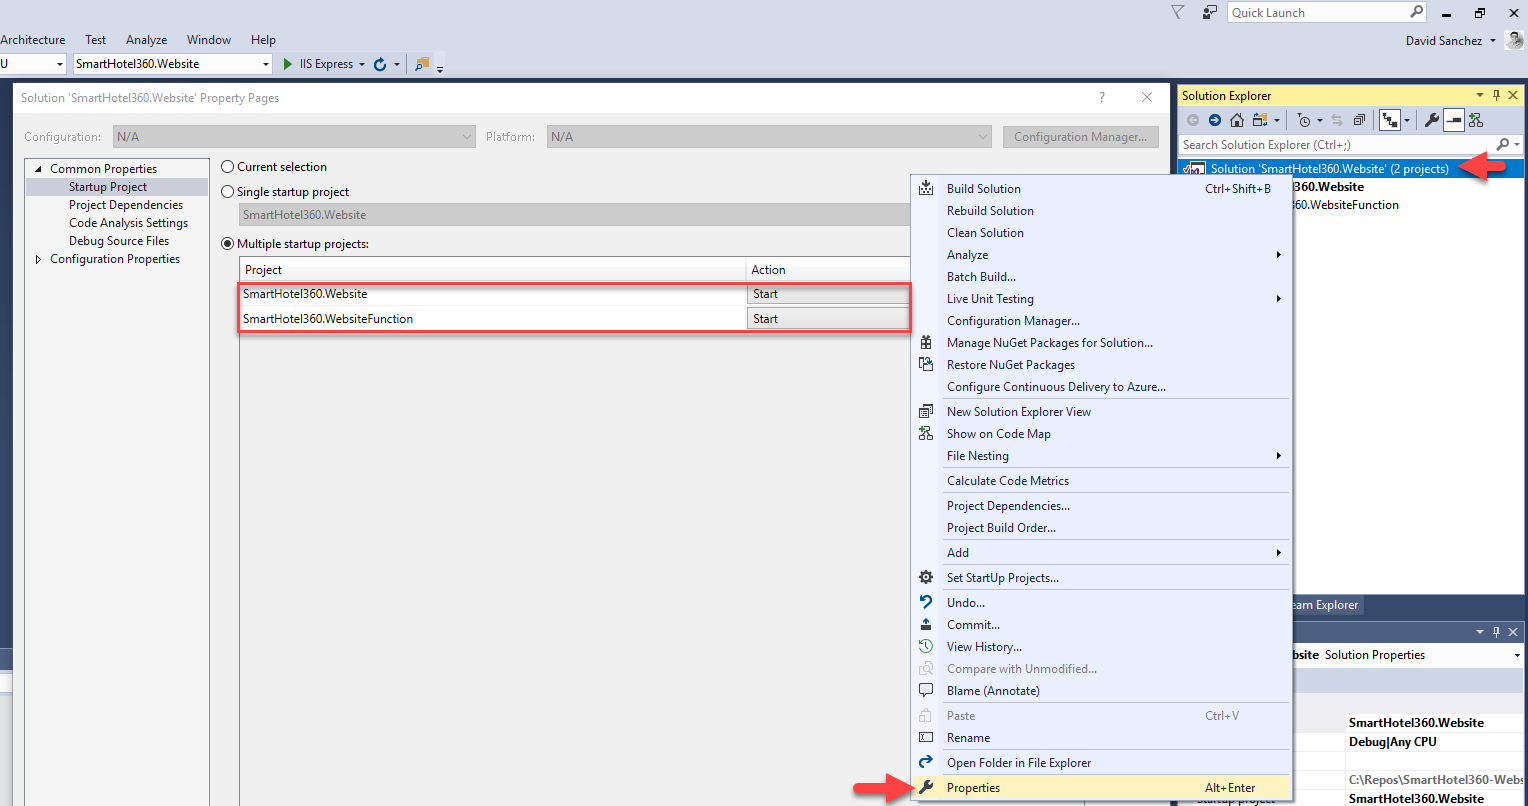Open the Test menu

[x=96, y=40]
